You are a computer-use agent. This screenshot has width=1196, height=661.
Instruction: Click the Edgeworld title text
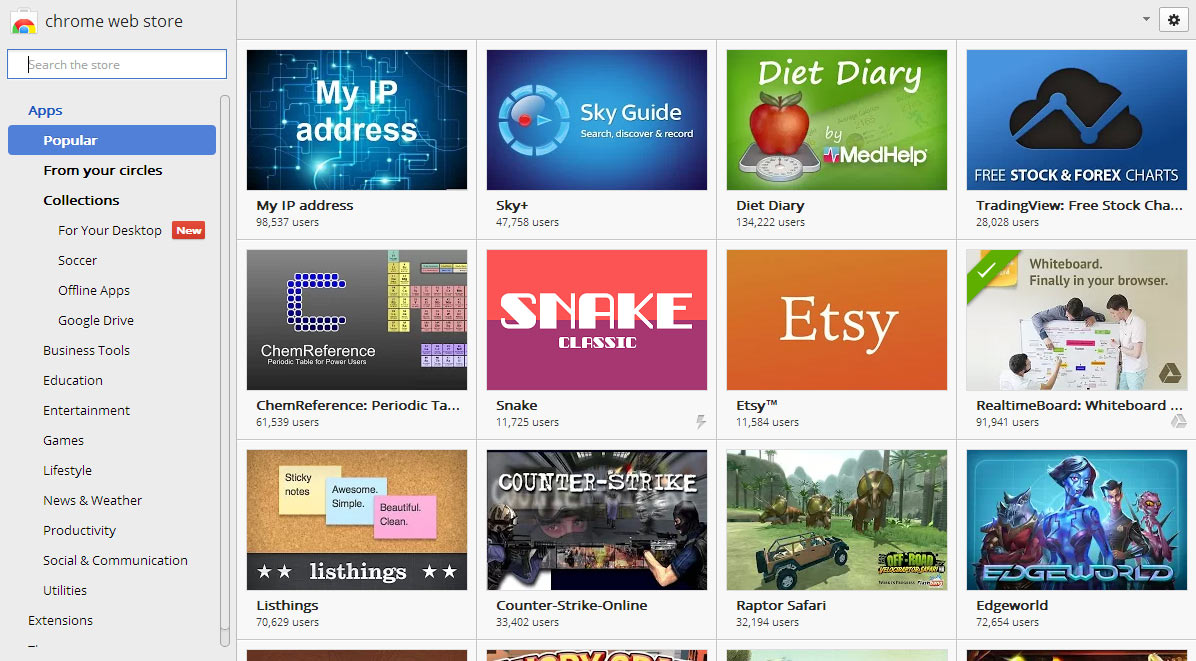point(1011,606)
